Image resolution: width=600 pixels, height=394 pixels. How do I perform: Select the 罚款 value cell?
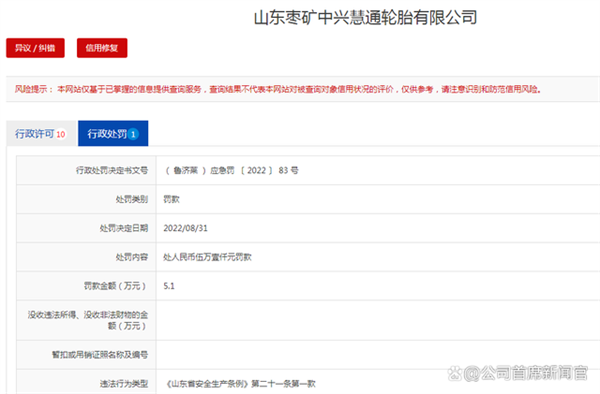click(378, 199)
